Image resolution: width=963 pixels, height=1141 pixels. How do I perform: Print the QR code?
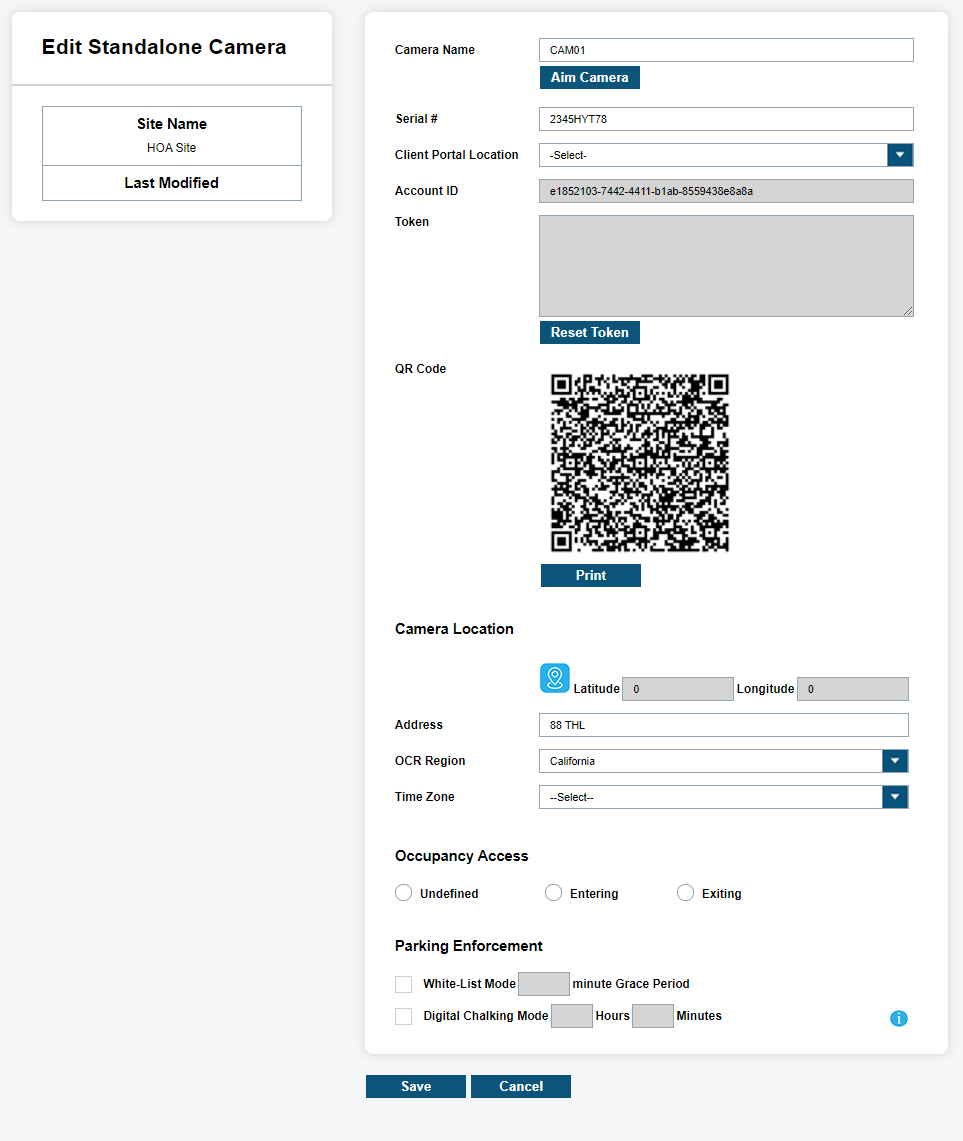click(x=590, y=575)
